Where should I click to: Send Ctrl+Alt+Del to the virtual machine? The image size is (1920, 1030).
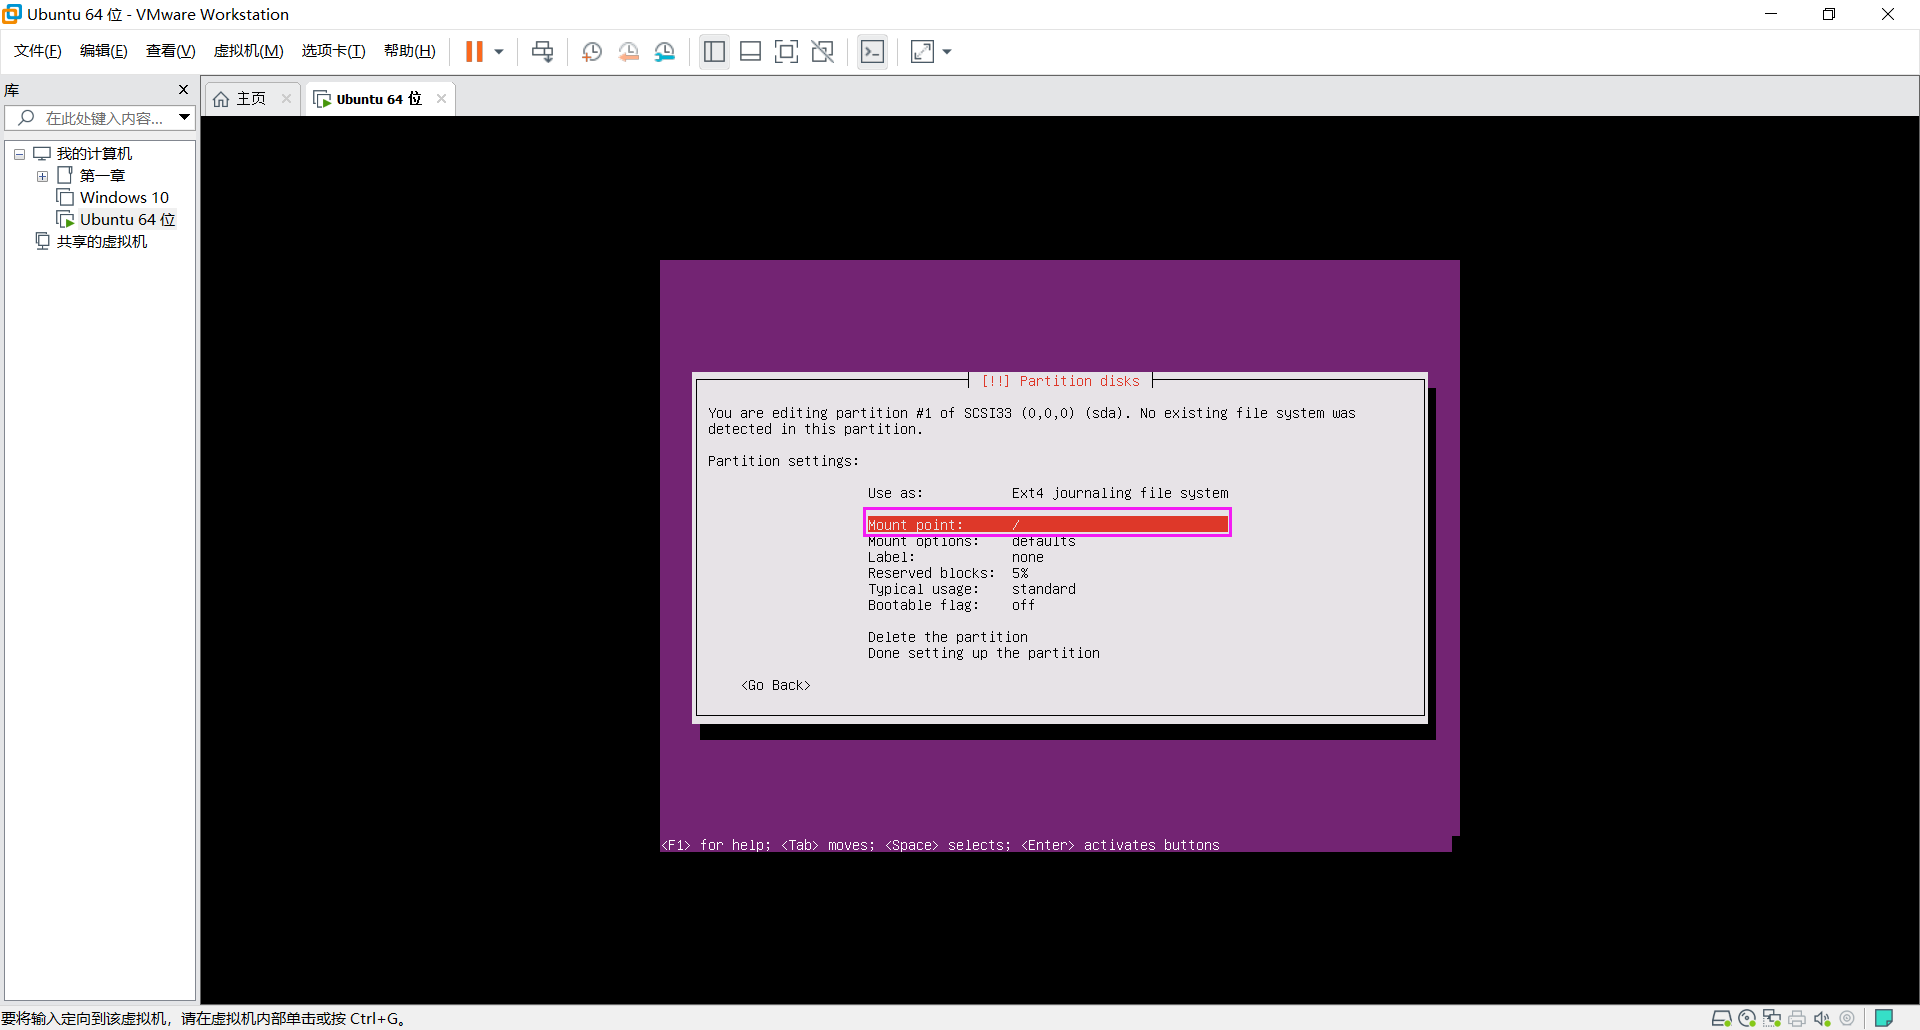point(542,52)
